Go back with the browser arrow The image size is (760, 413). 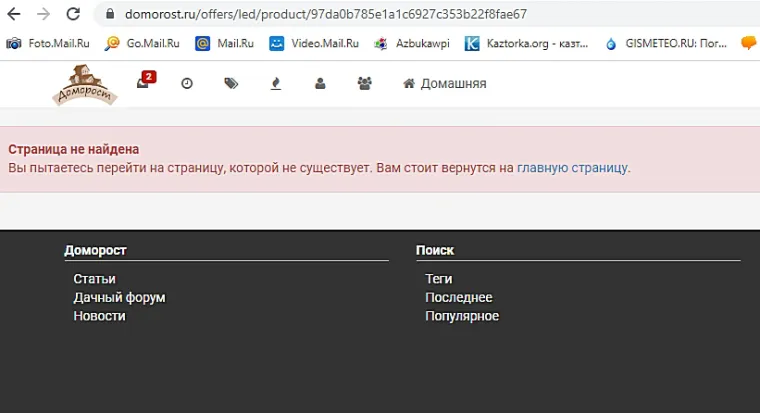point(14,15)
